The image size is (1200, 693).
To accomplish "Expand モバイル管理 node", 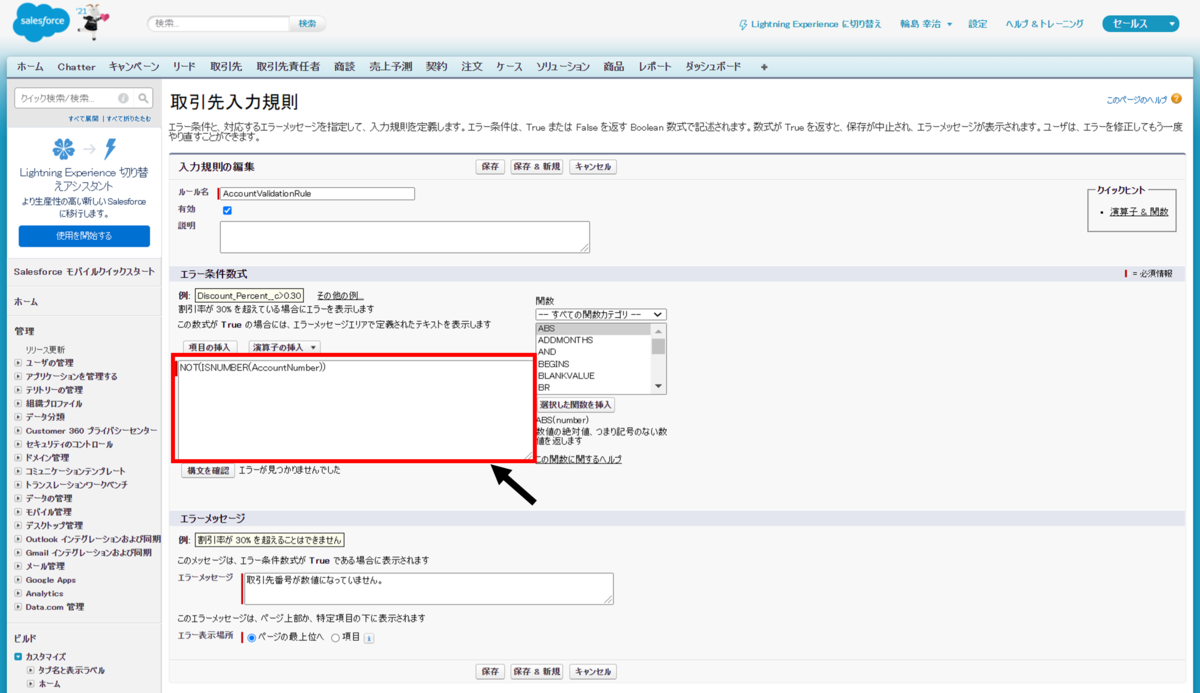I will [18, 511].
